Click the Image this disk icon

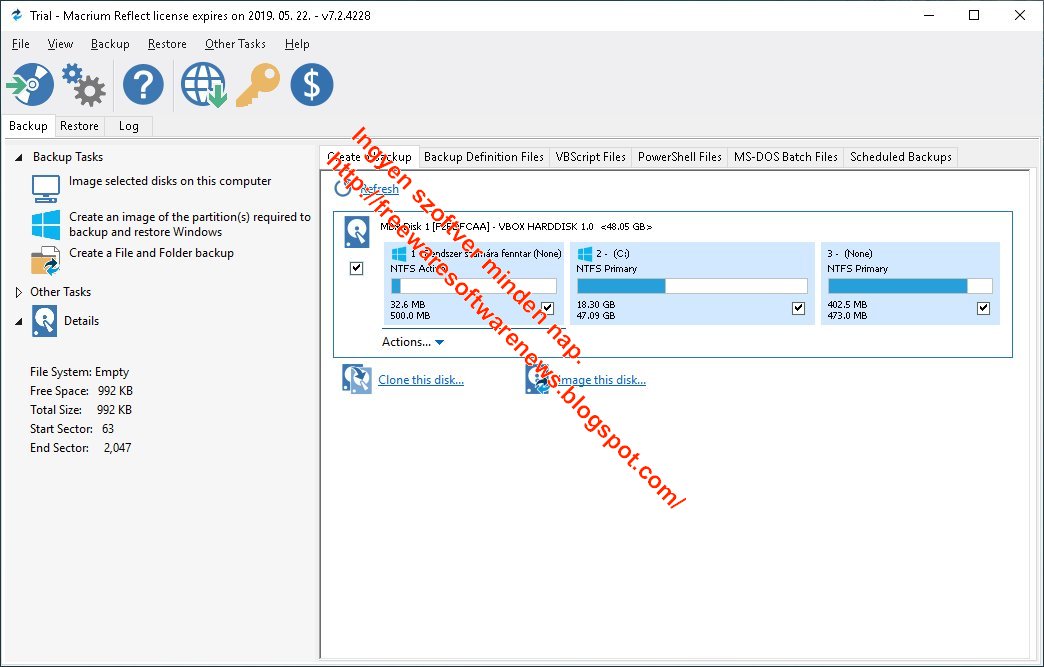(538, 379)
